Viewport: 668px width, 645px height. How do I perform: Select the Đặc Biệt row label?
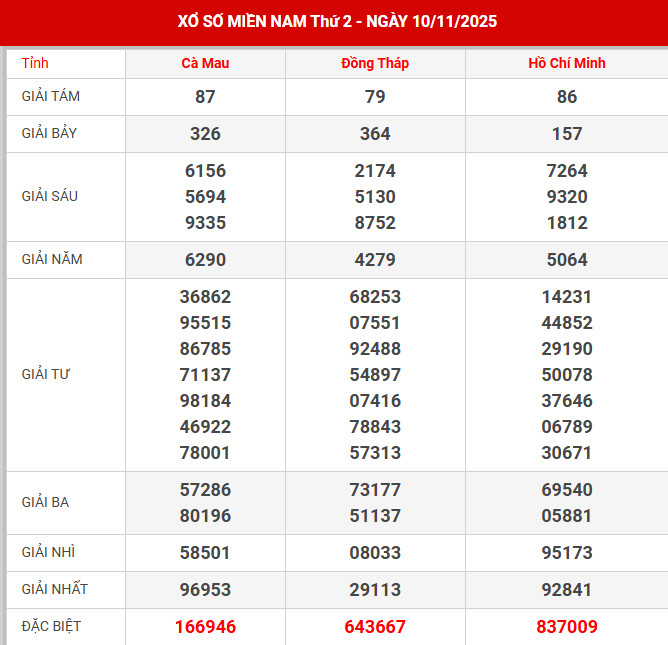51,626
